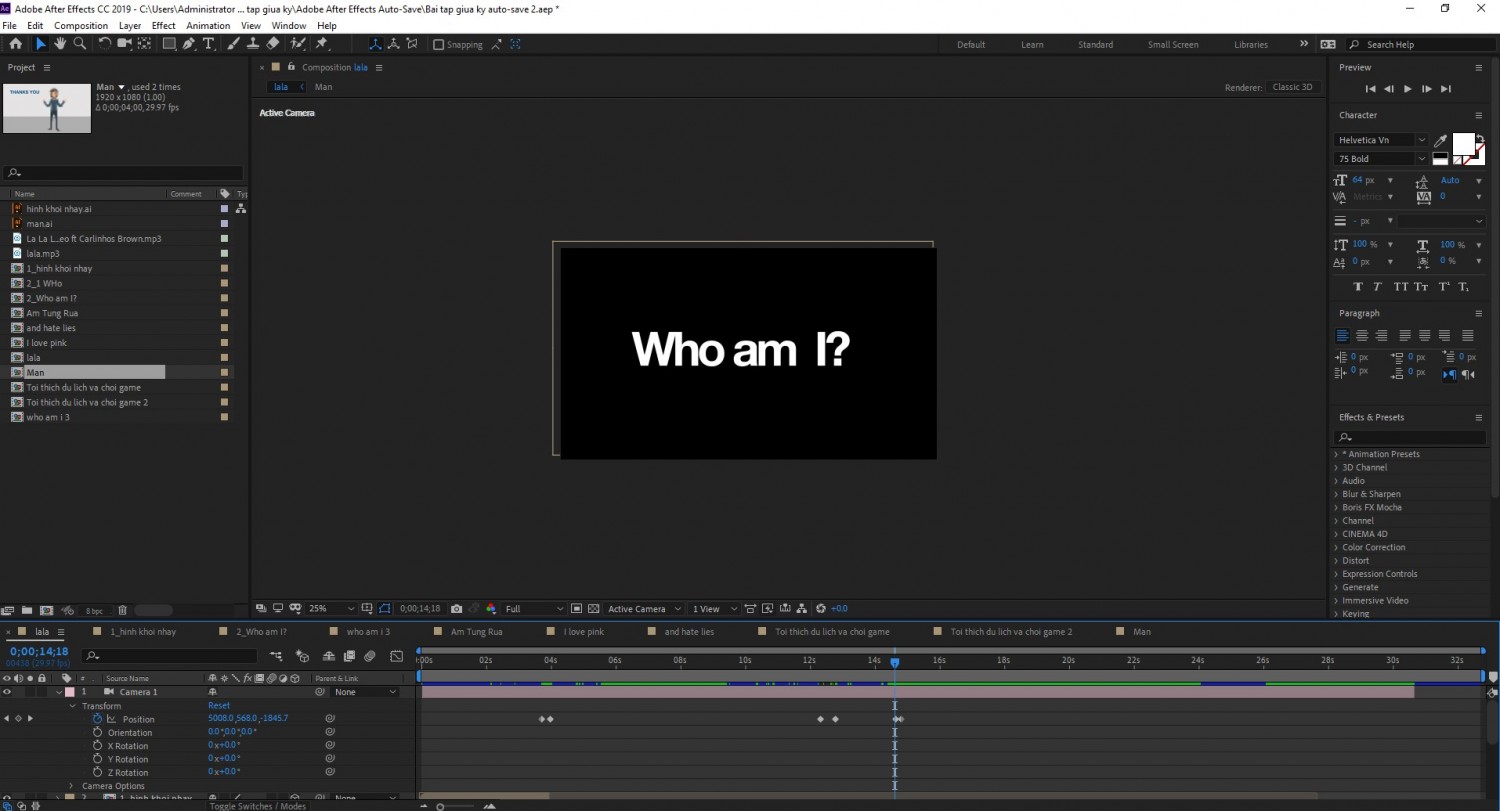Screen dimensions: 1500x811
Task: Switch to the I love pink timeline tab
Action: tap(584, 632)
